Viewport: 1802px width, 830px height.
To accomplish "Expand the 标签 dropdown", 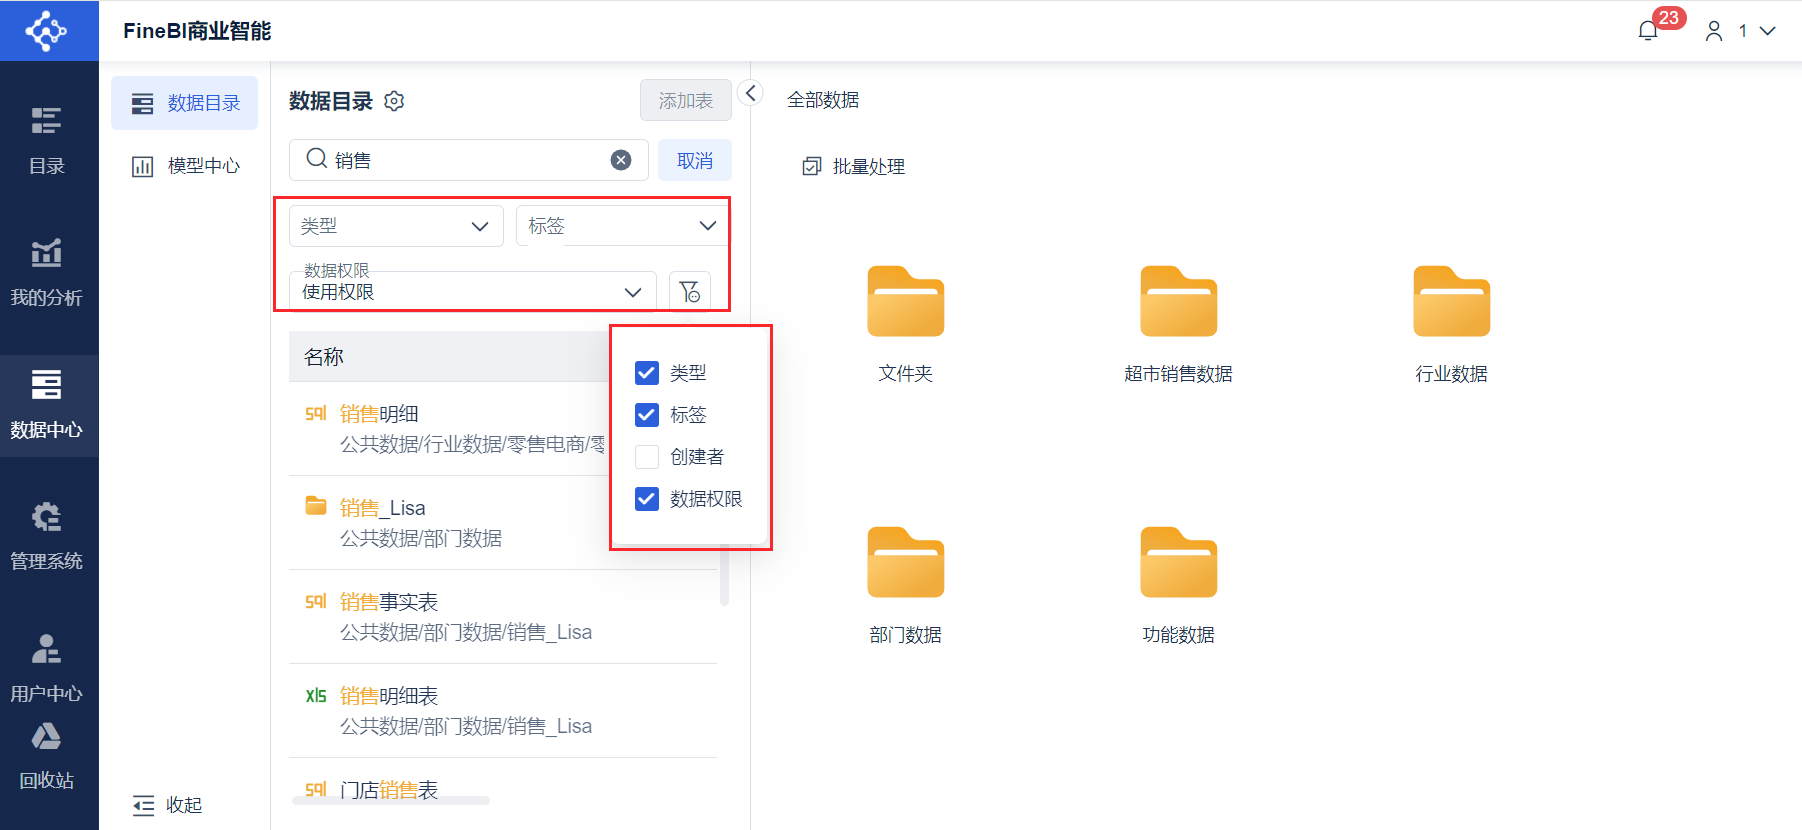I will point(622,226).
